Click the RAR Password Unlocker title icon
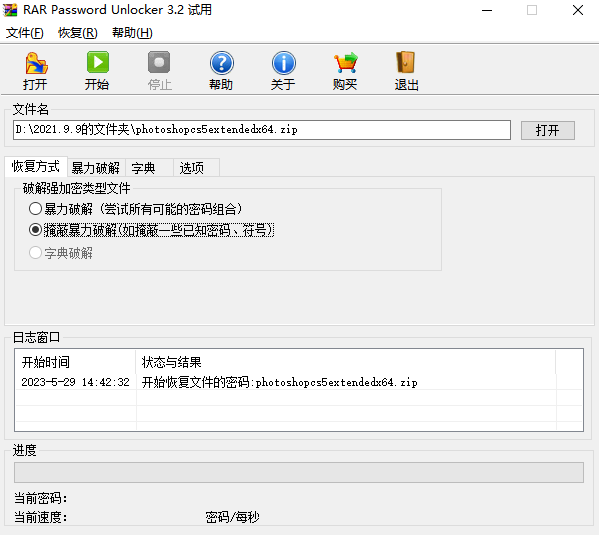599x535 pixels. click(x=10, y=10)
